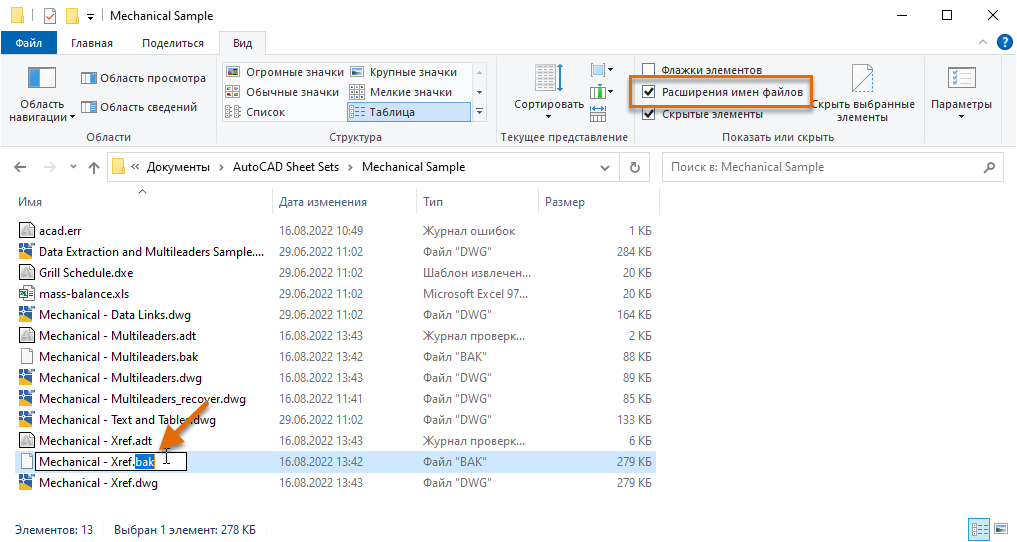
Task: Click the back navigation arrow
Action: coord(20,167)
